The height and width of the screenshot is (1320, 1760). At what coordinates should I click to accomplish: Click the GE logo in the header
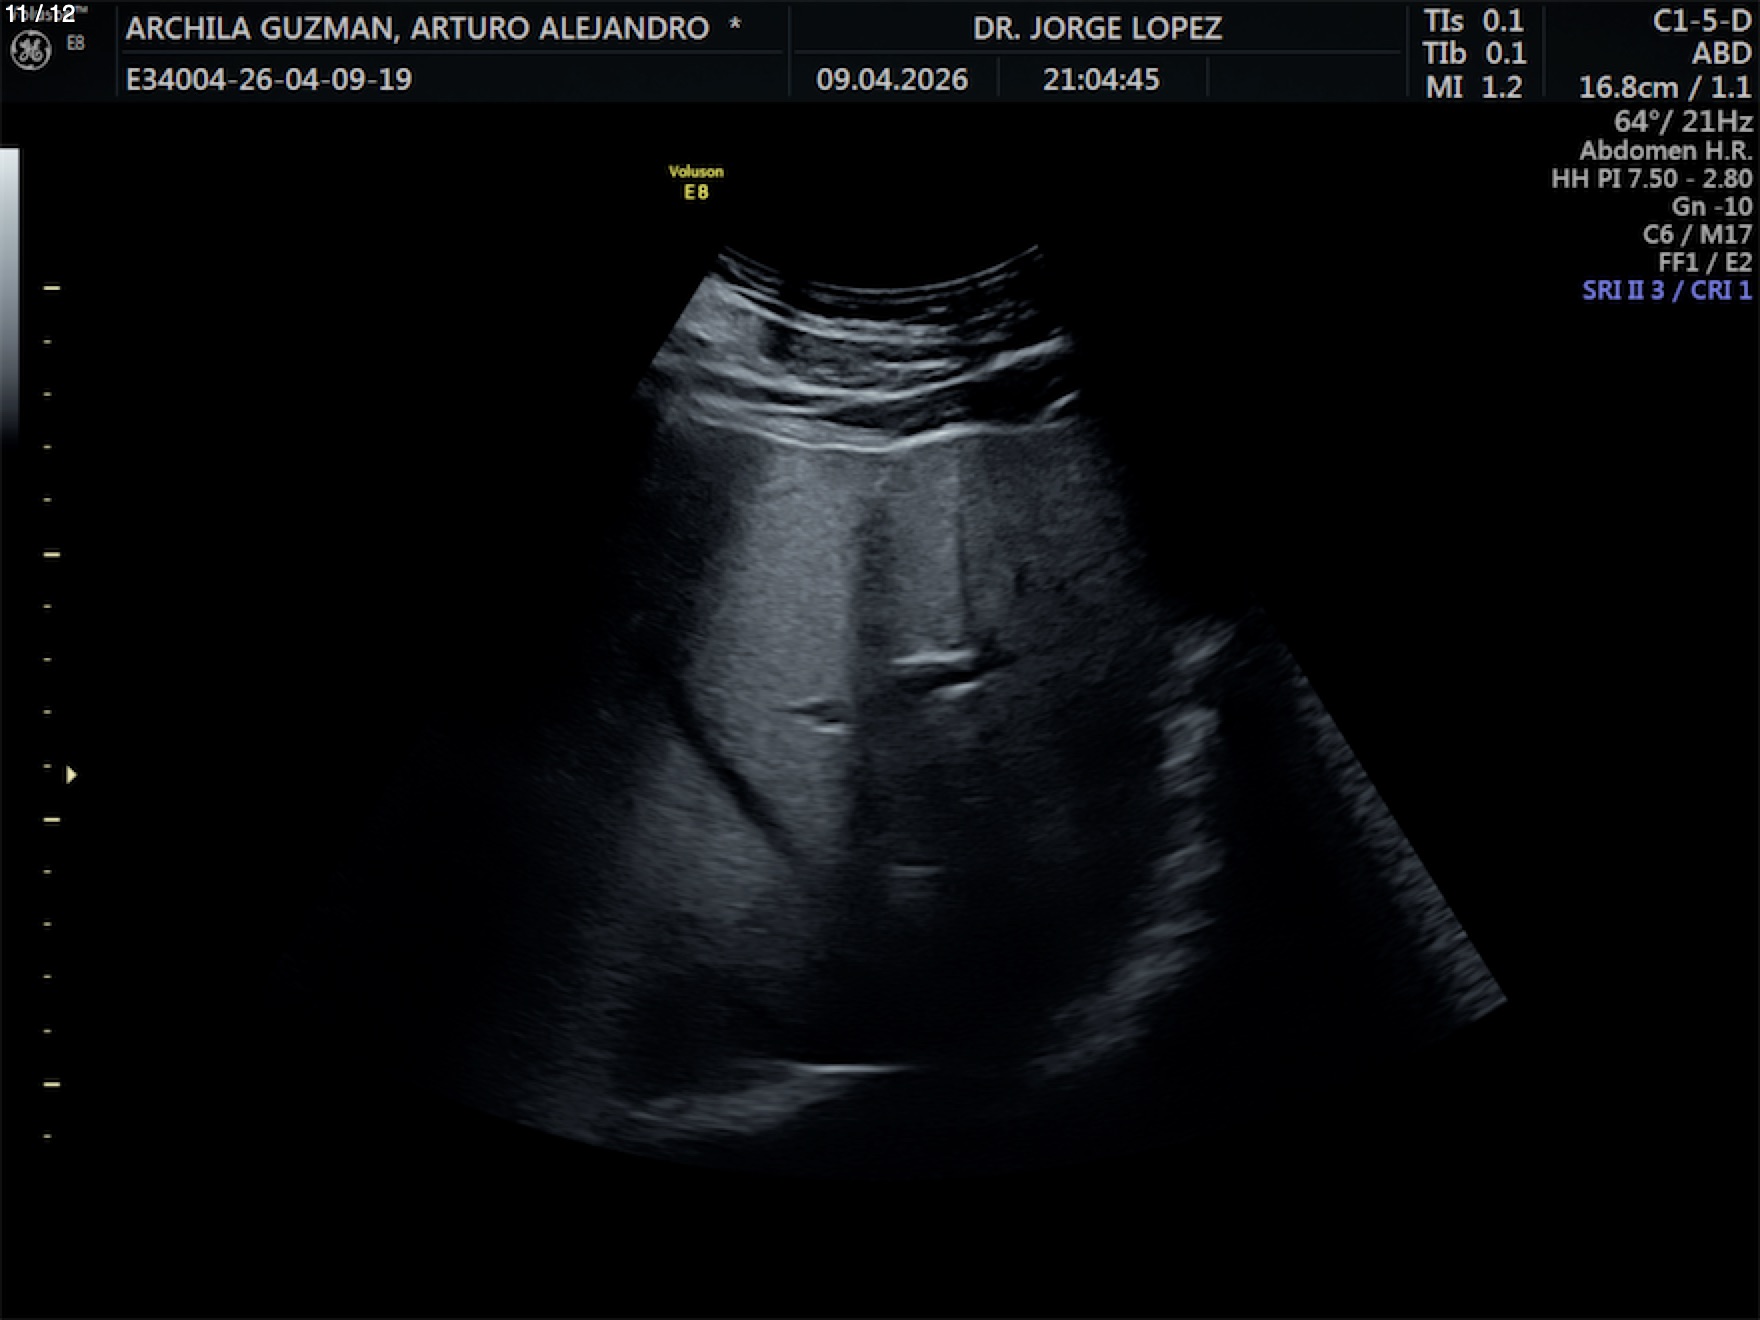pos(30,51)
